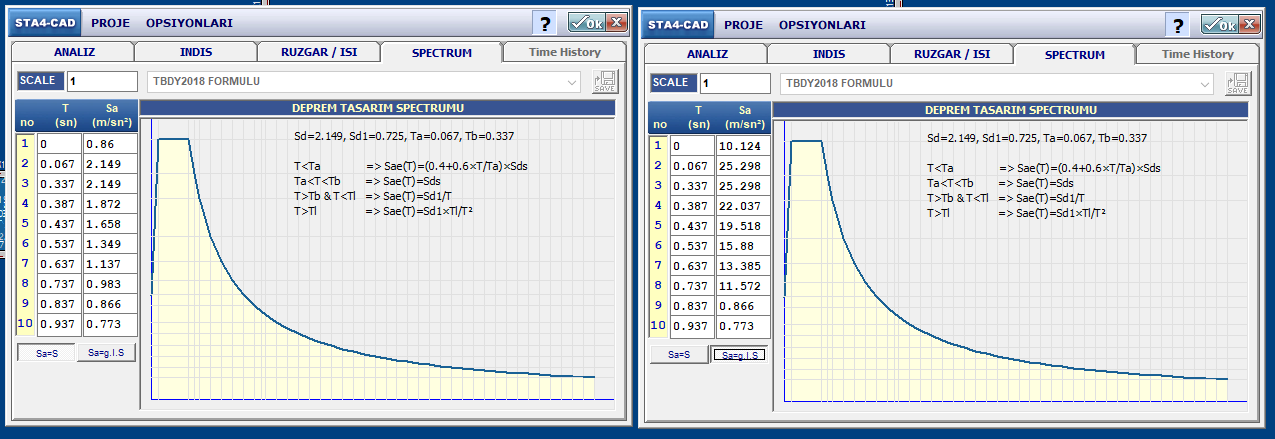The image size is (1275, 439).
Task: Switch to ANALIZ tab in left window
Action: coord(73,53)
